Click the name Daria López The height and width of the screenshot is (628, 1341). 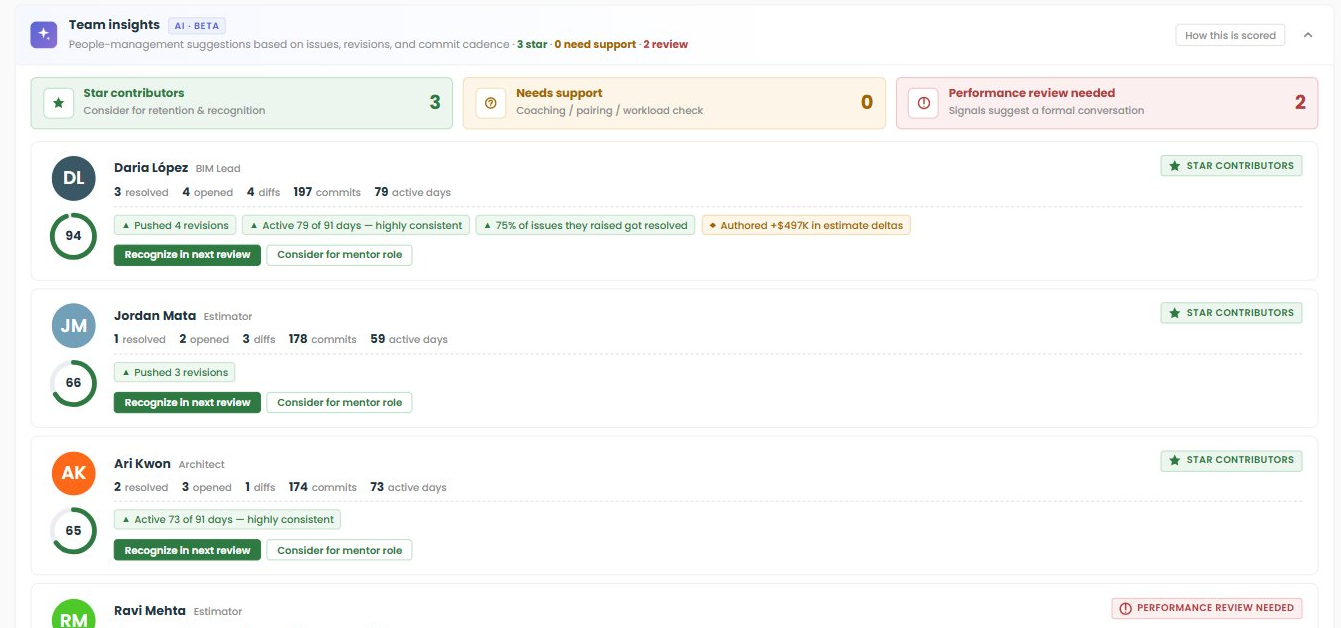point(151,167)
